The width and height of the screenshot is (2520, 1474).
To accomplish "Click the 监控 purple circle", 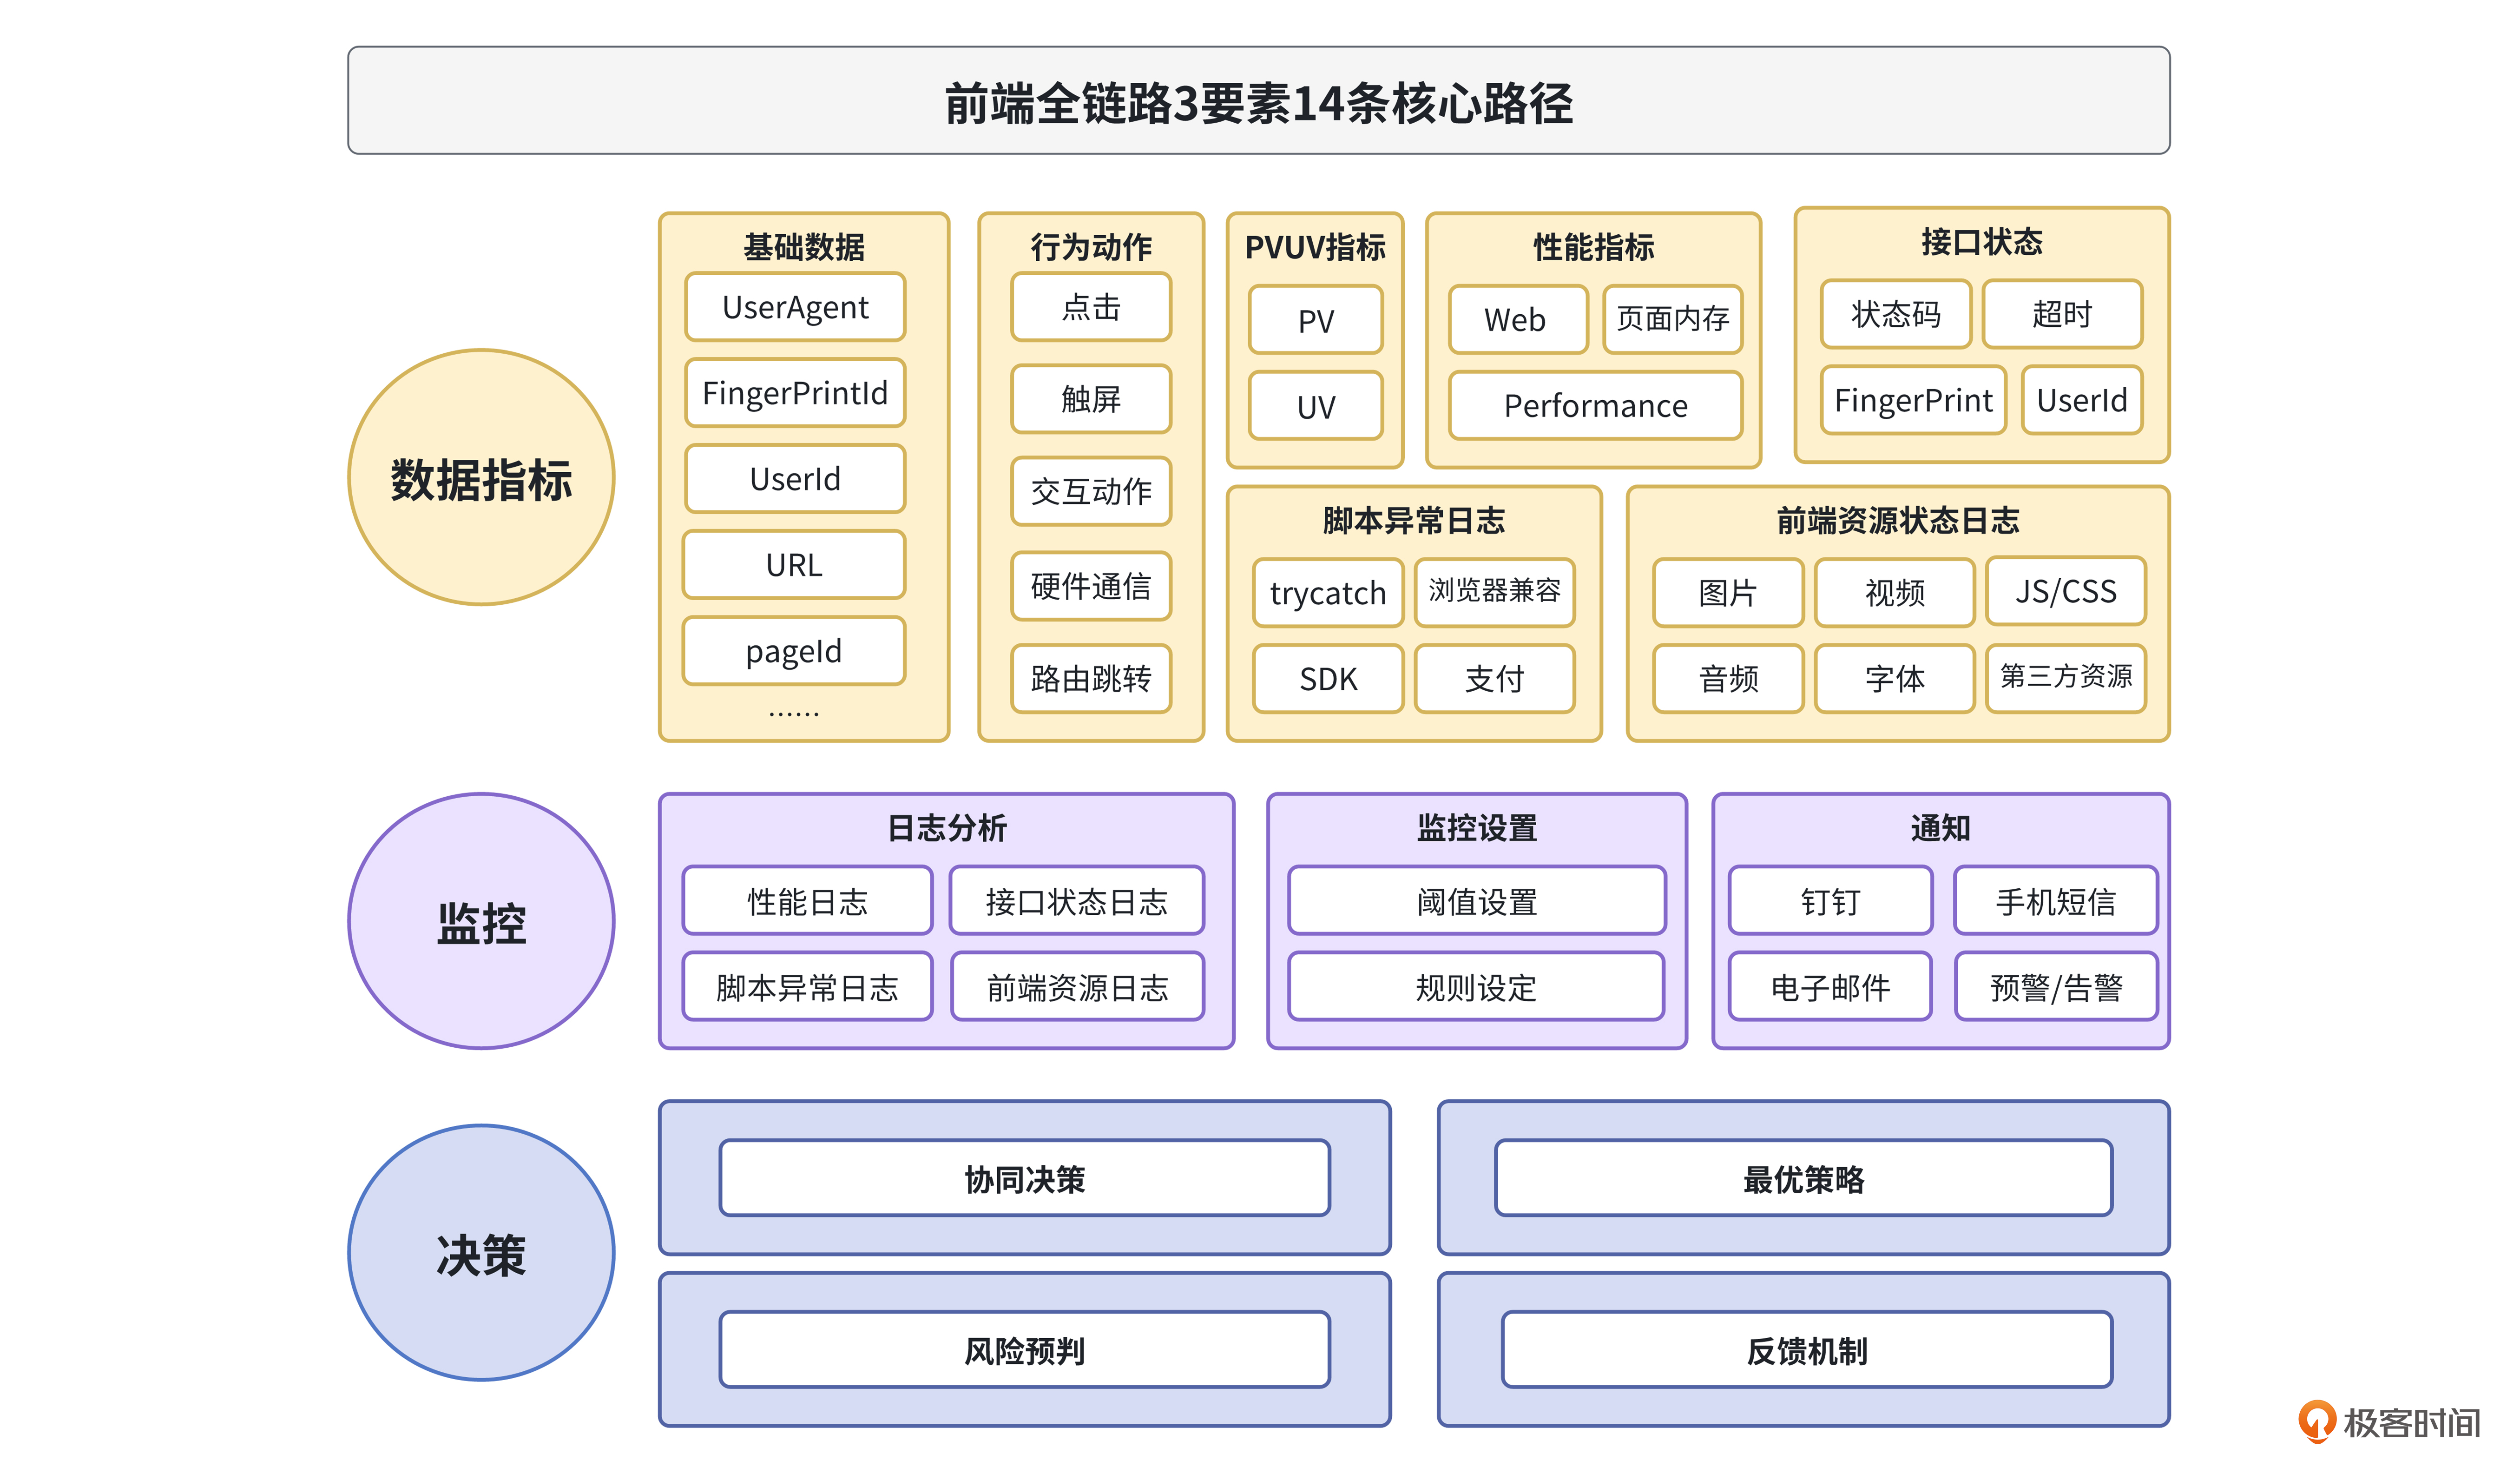I will (x=481, y=921).
